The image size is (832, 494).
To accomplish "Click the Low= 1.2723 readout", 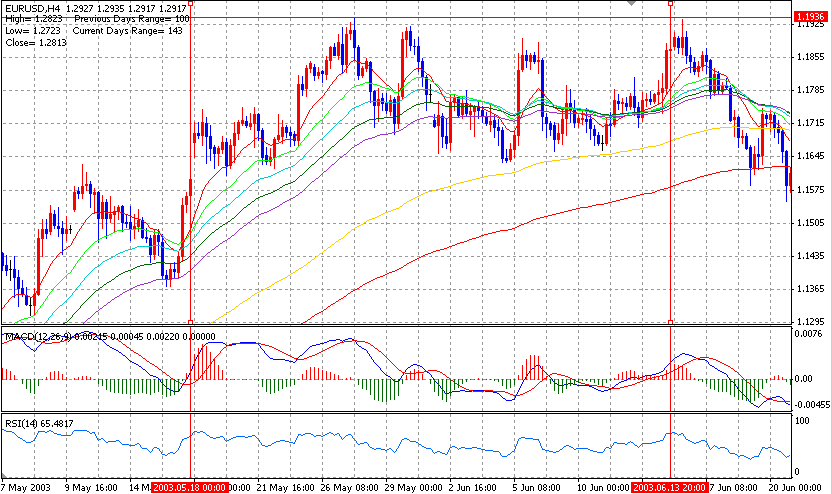I will [32, 31].
